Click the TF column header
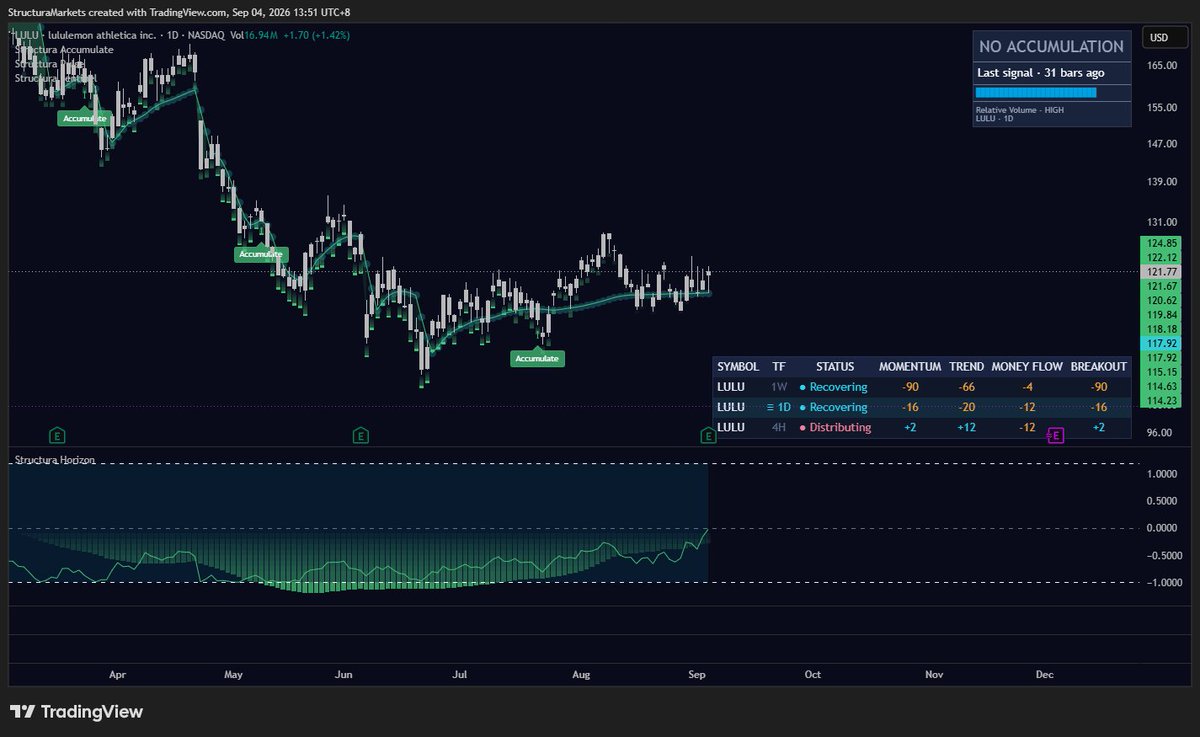1200x737 pixels. (779, 367)
